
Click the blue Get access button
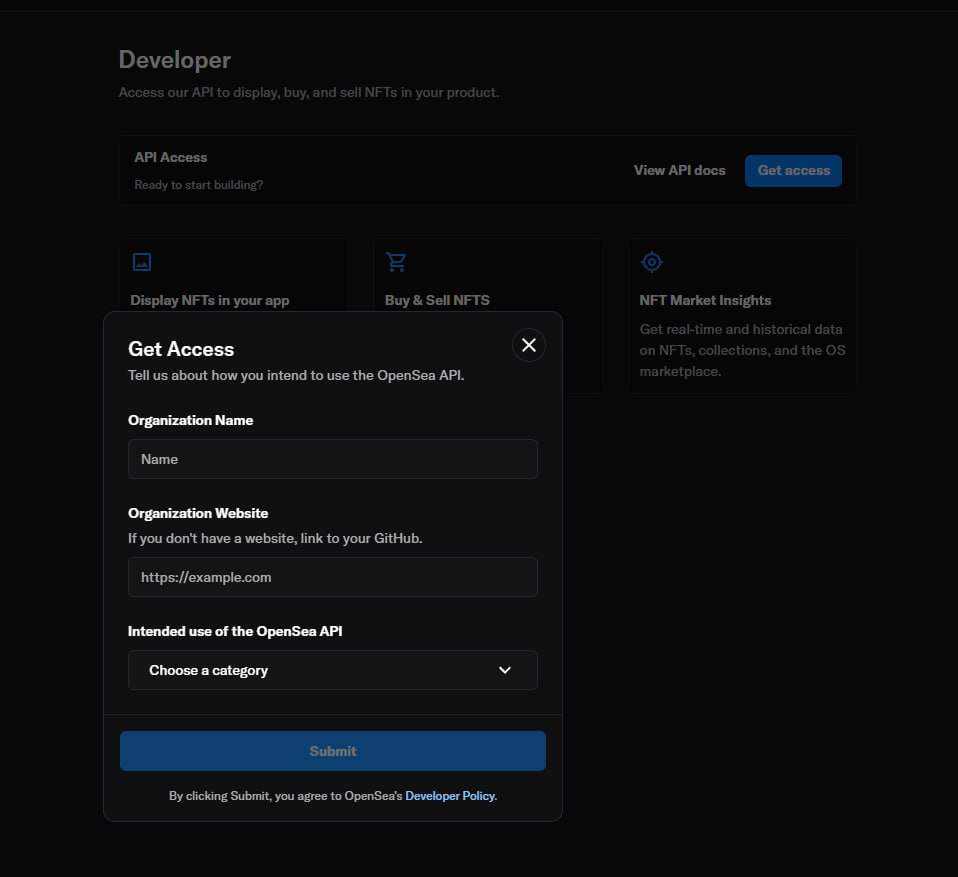(793, 170)
